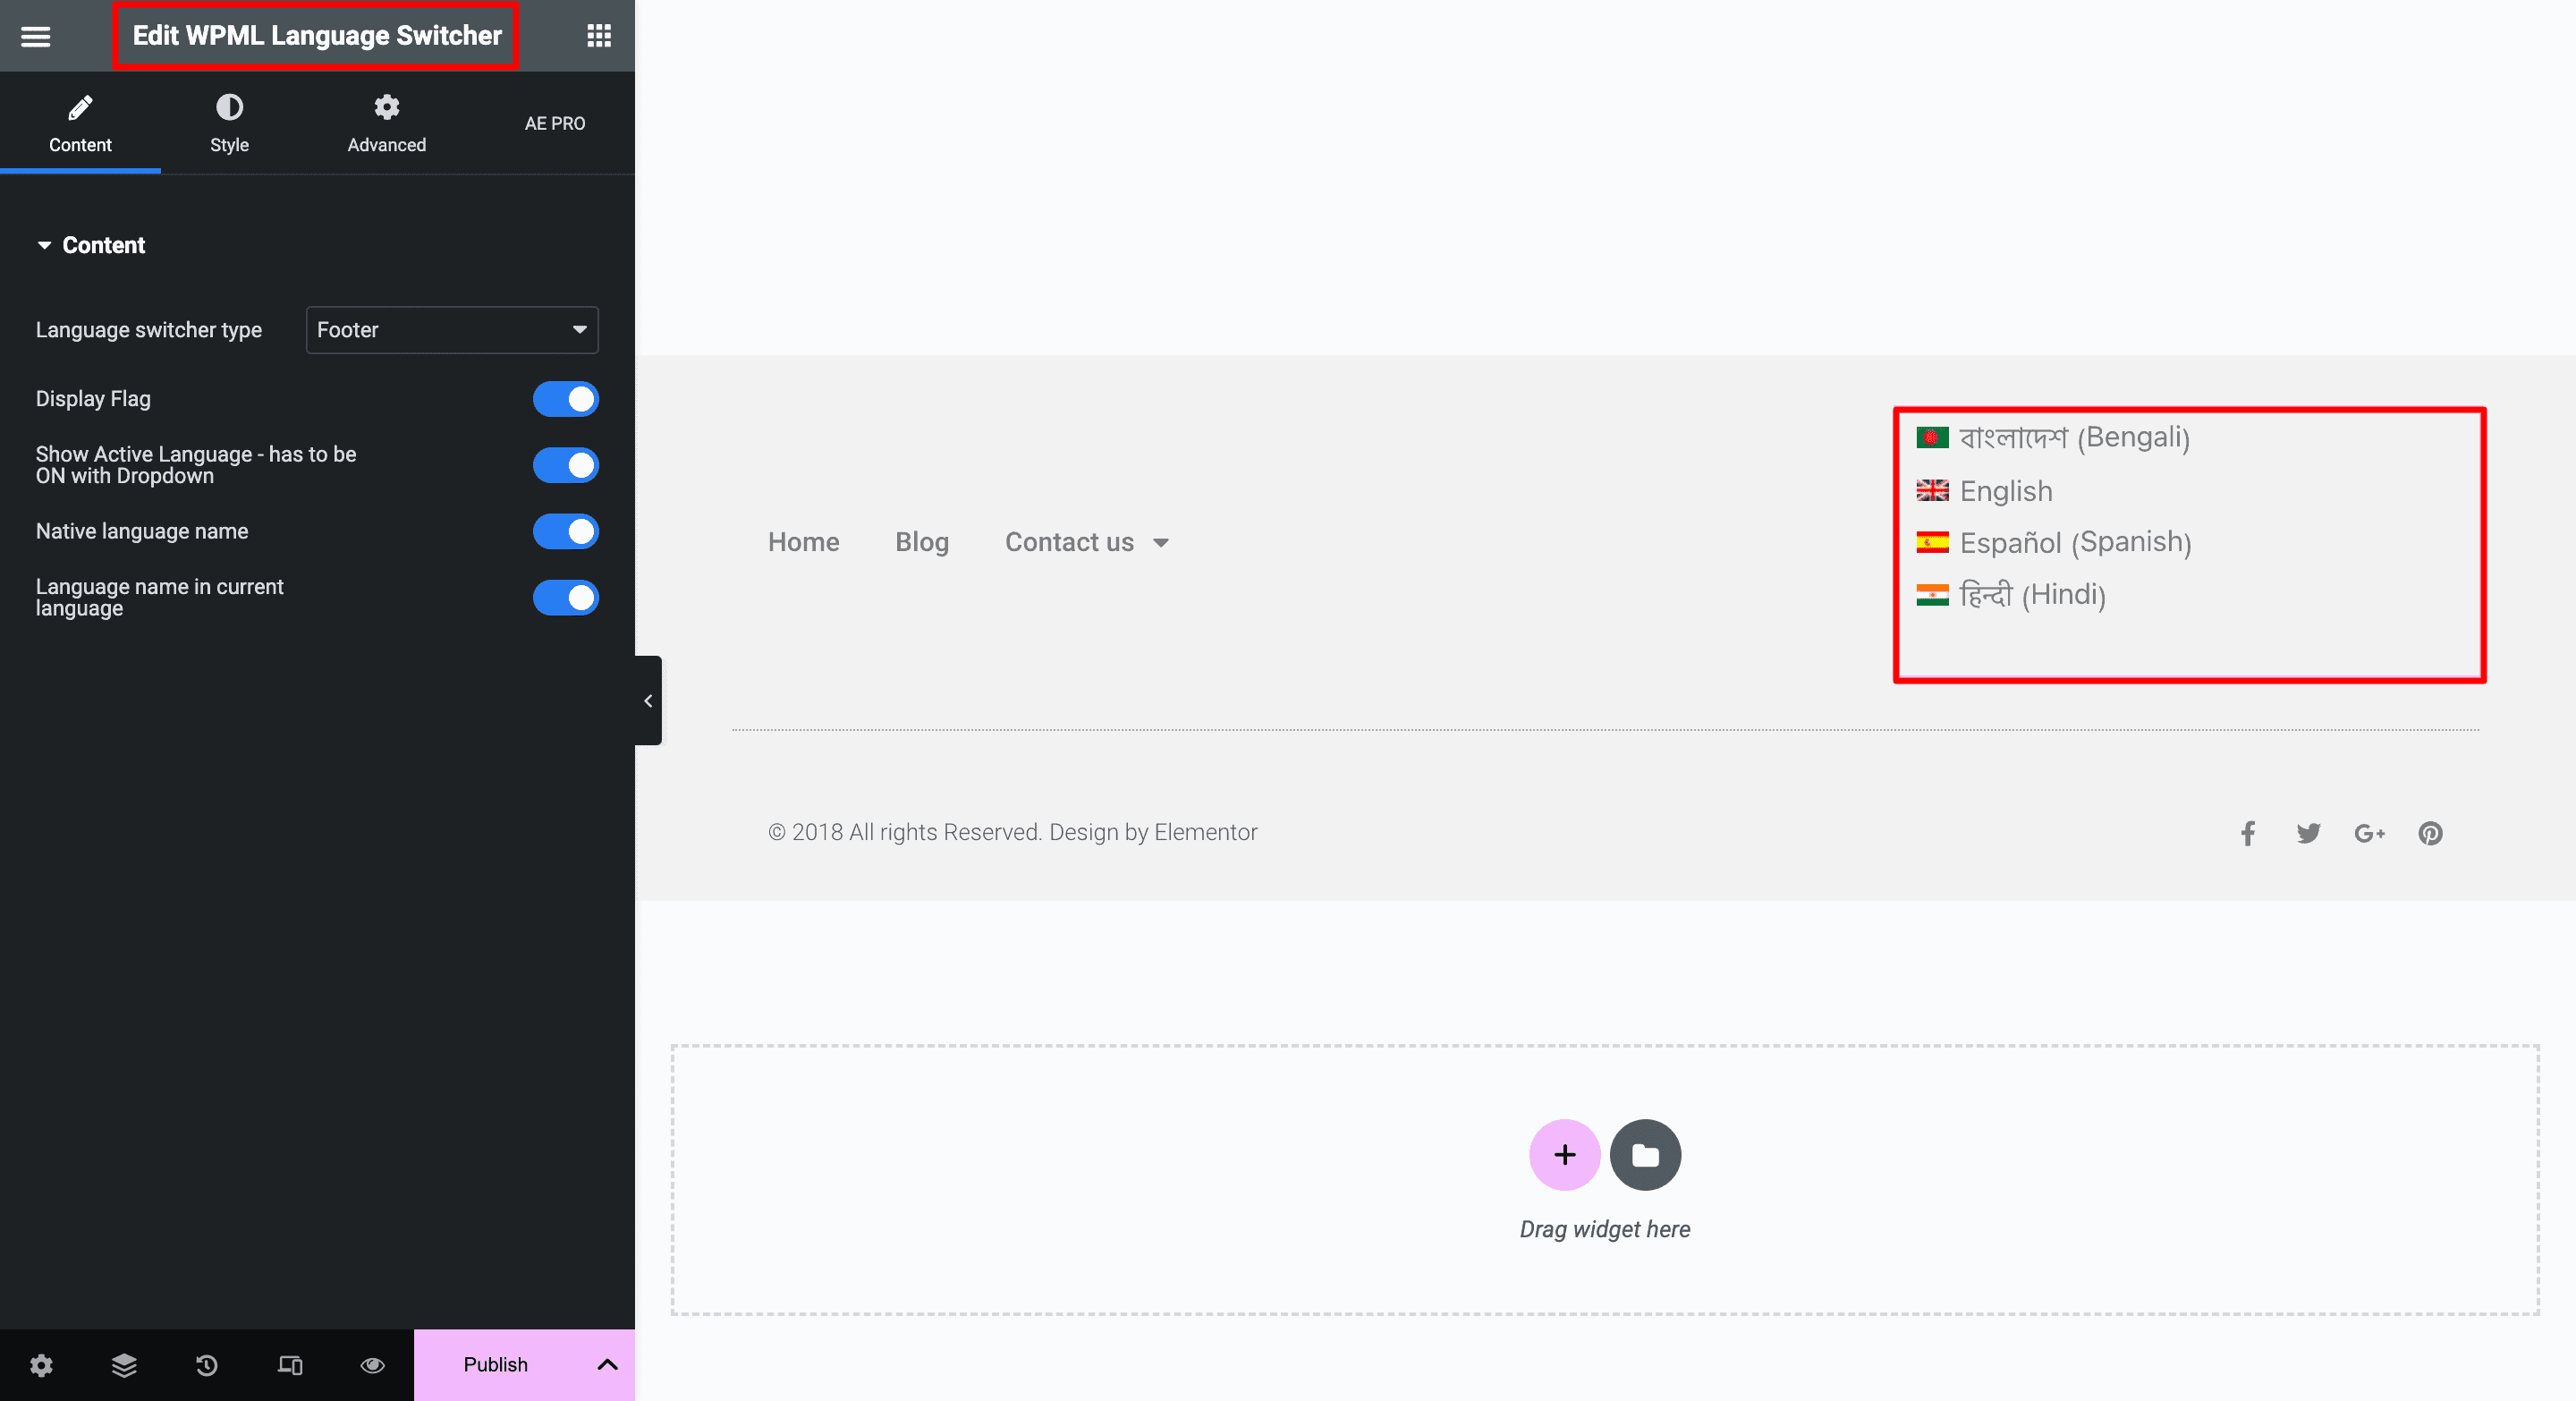Screen dimensions: 2576x1401
Task: Add template with folder button
Action: 1645,1155
